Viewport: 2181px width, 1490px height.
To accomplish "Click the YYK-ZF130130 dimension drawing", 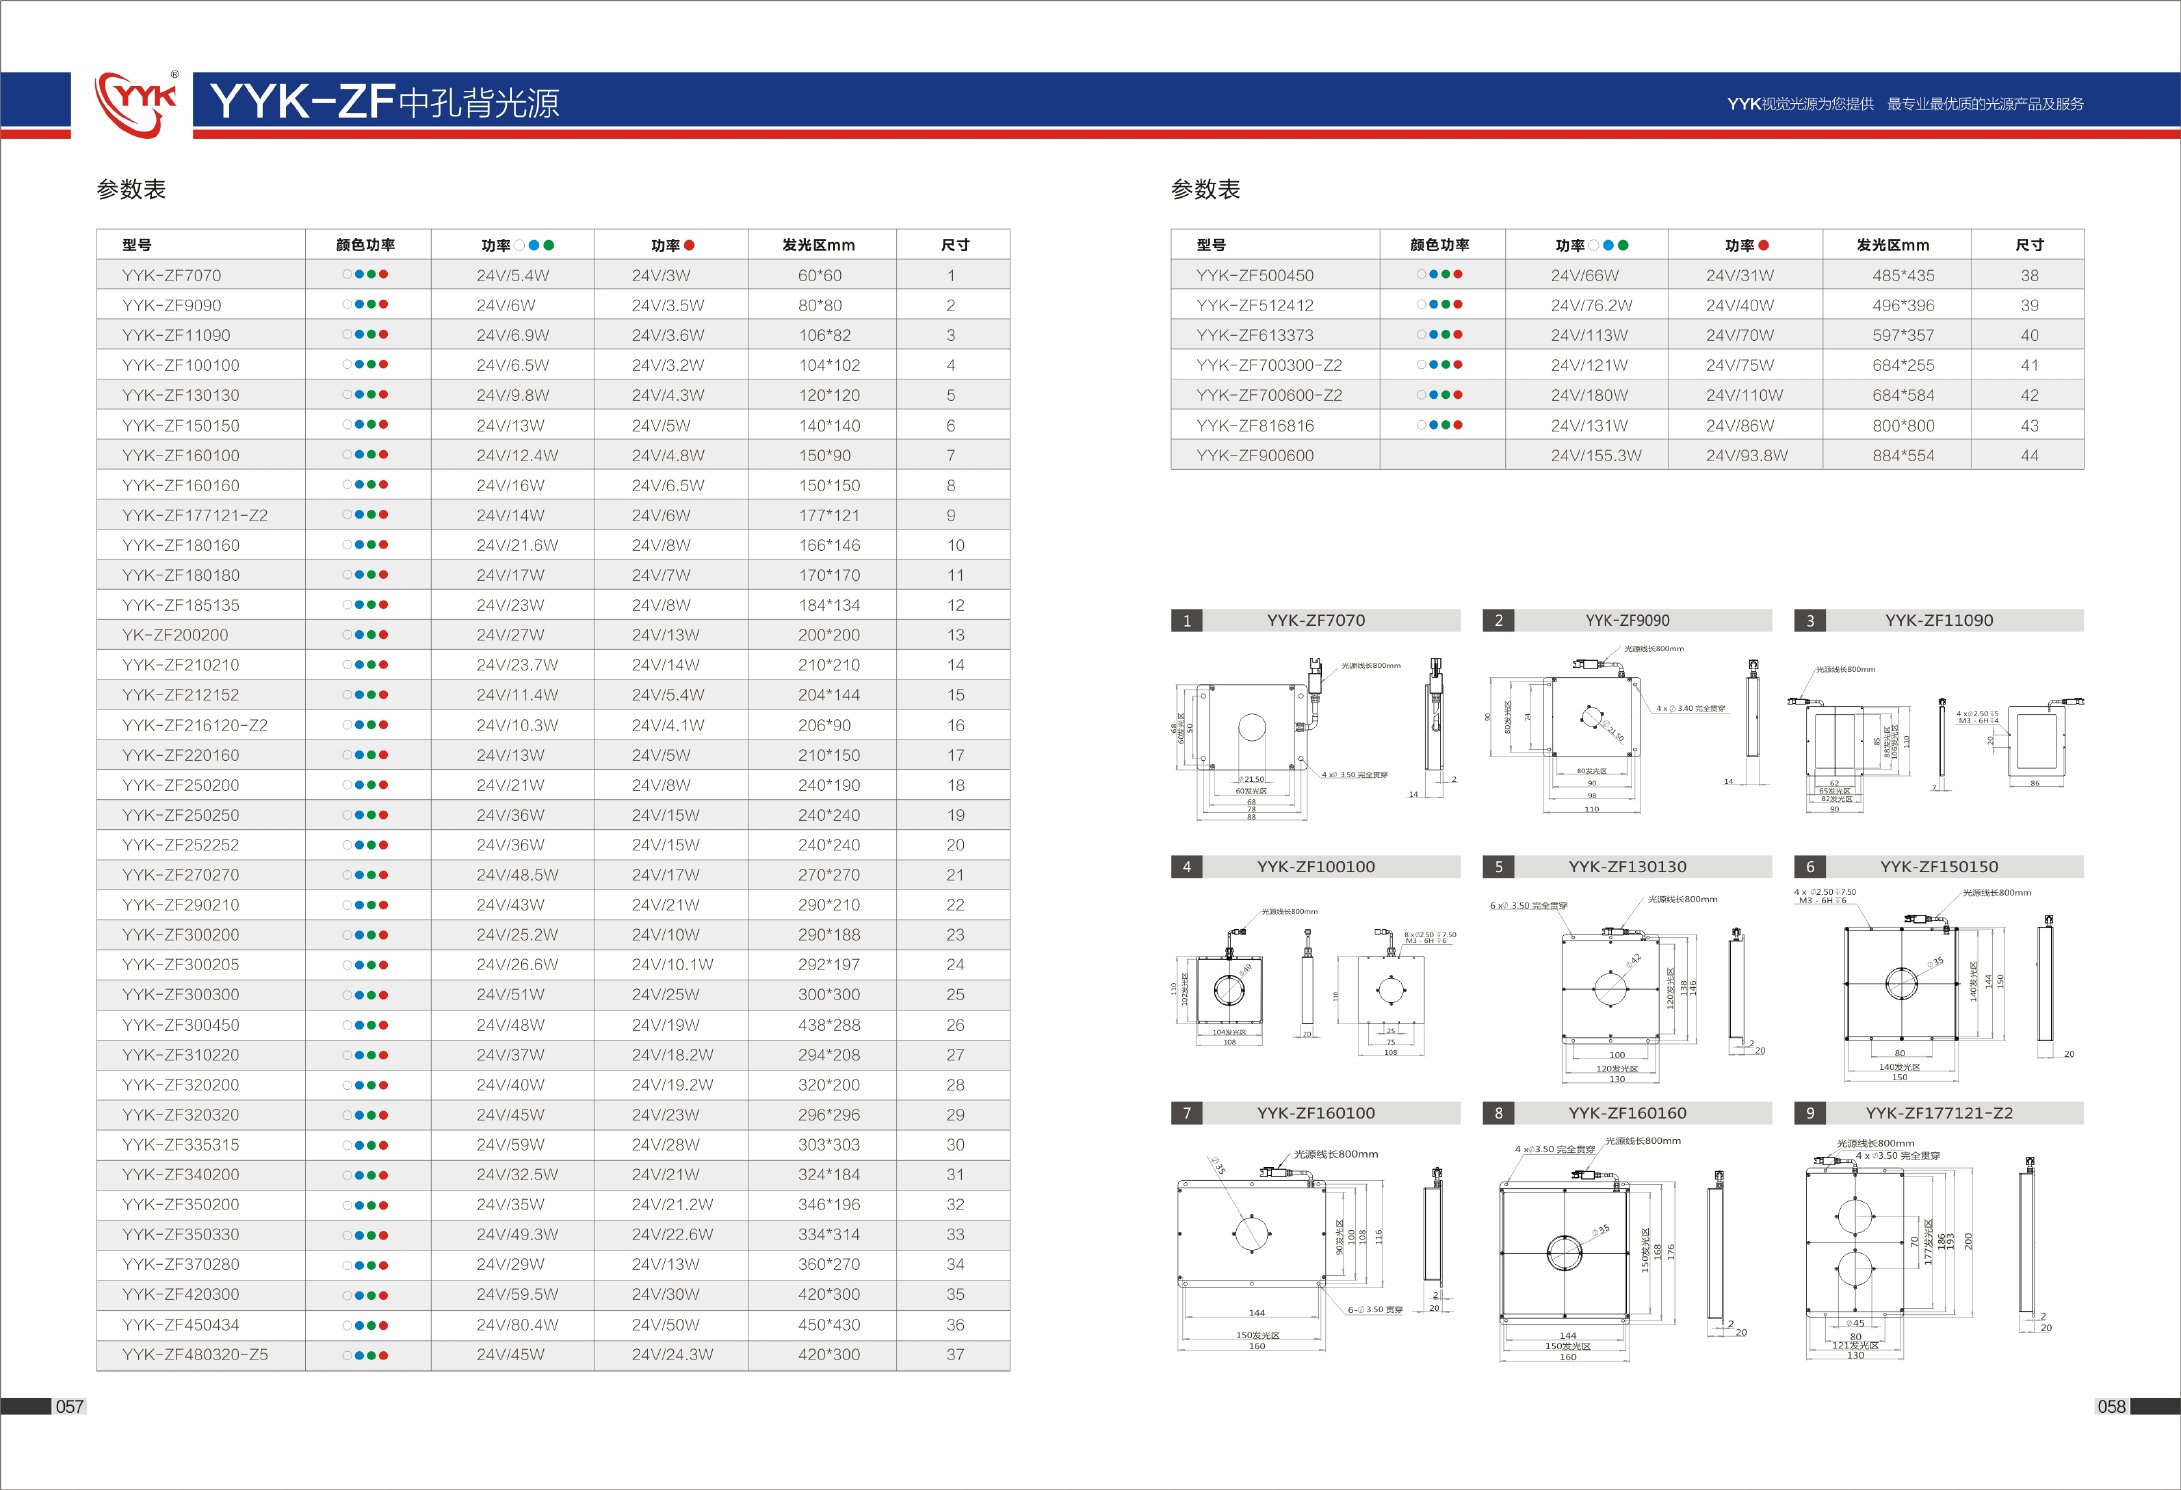I will click(x=1627, y=988).
